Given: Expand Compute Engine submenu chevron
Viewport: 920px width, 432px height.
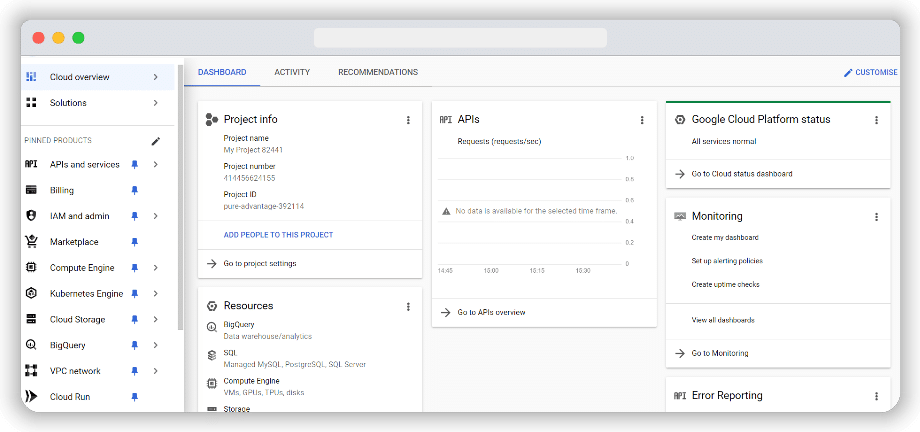Looking at the screenshot, I should (x=155, y=268).
